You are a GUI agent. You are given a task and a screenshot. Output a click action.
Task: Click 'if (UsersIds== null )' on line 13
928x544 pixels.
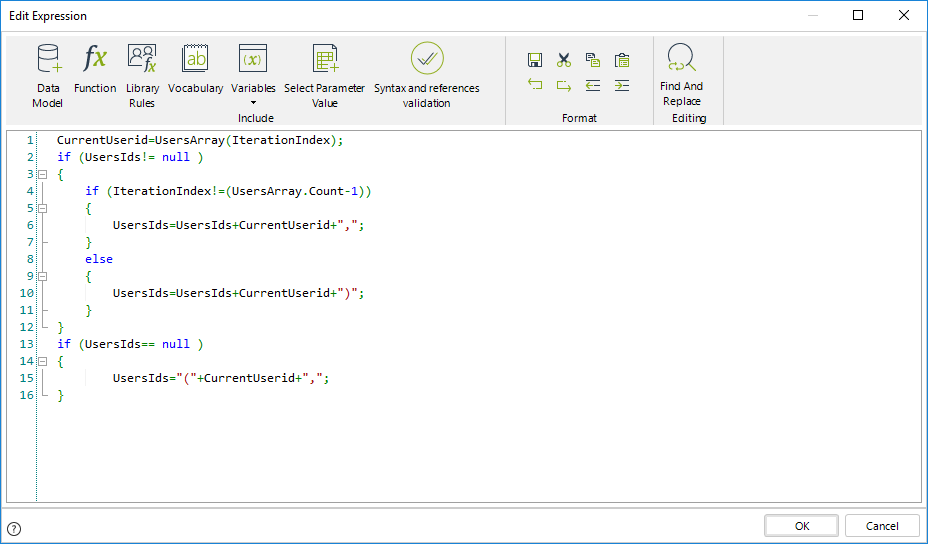click(130, 344)
